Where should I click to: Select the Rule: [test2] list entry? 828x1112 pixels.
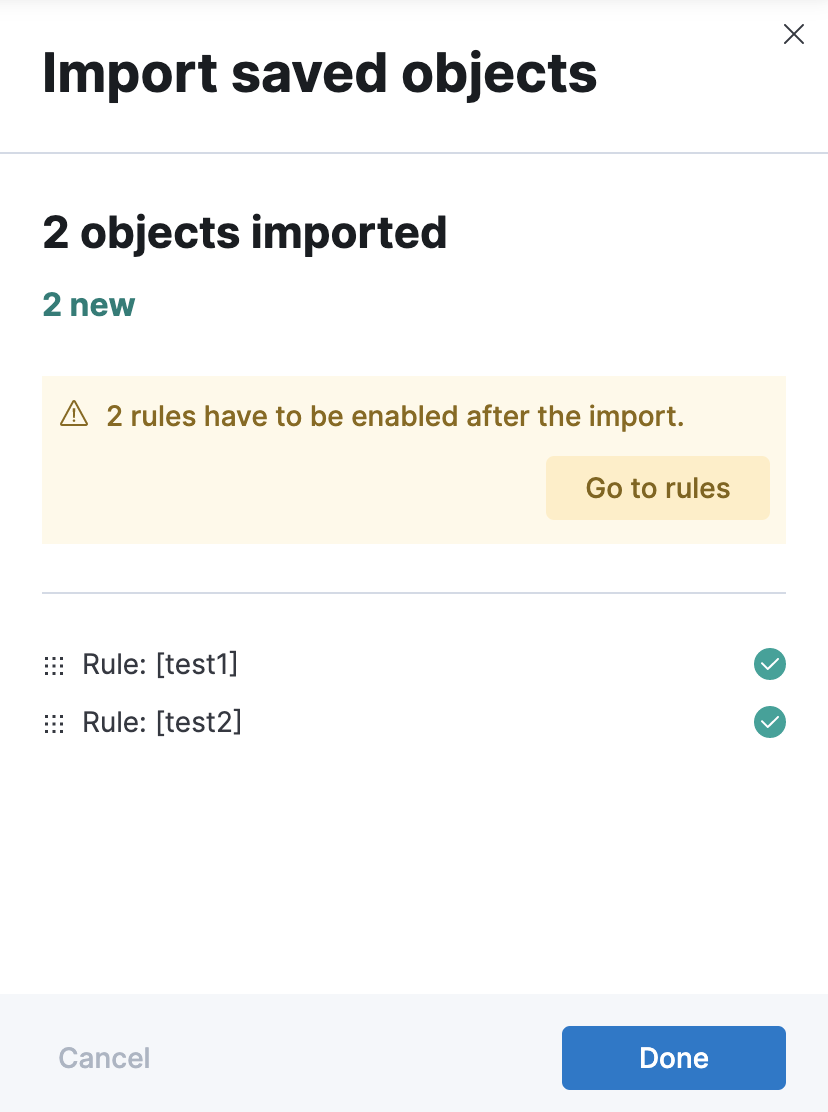[162, 722]
